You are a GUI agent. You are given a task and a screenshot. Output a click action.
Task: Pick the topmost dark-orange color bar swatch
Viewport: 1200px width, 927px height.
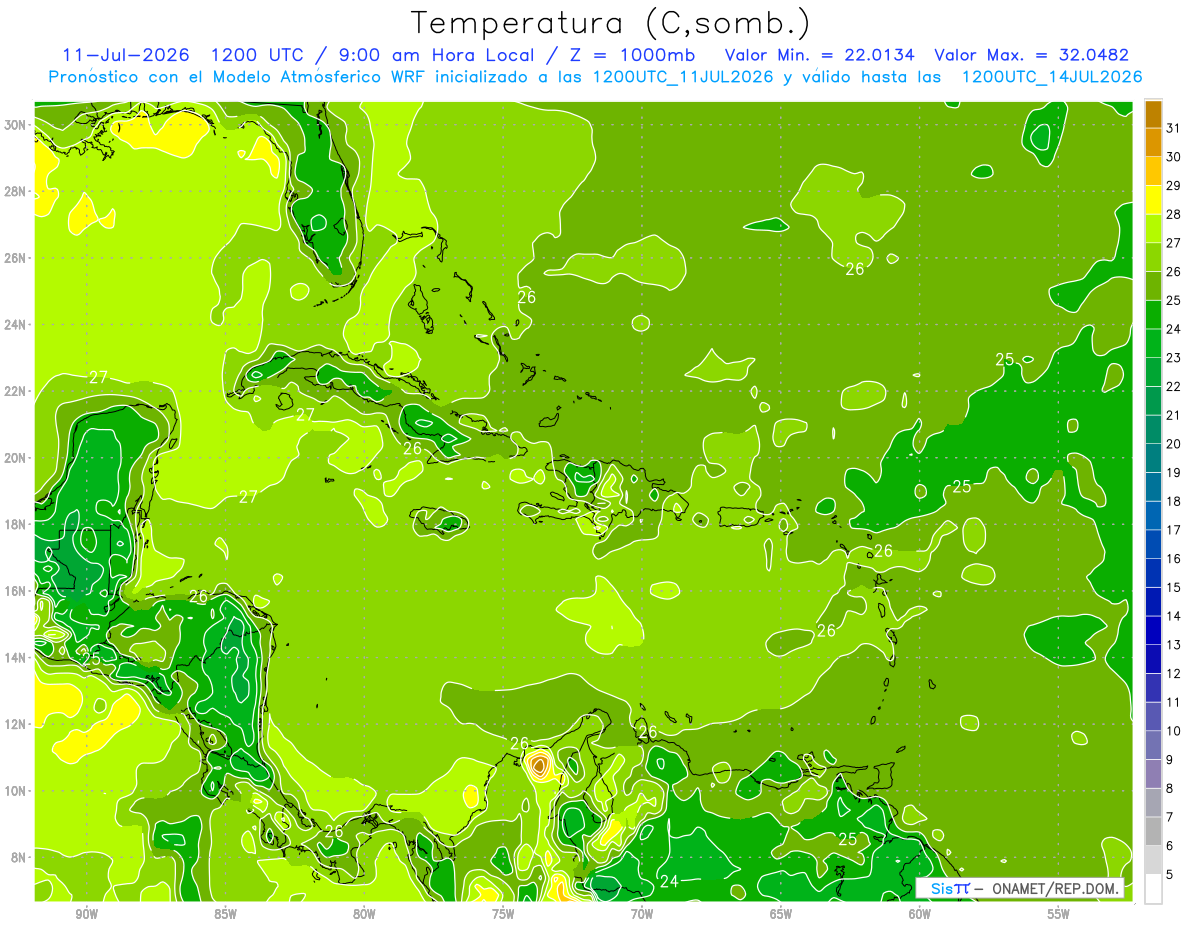1153,114
